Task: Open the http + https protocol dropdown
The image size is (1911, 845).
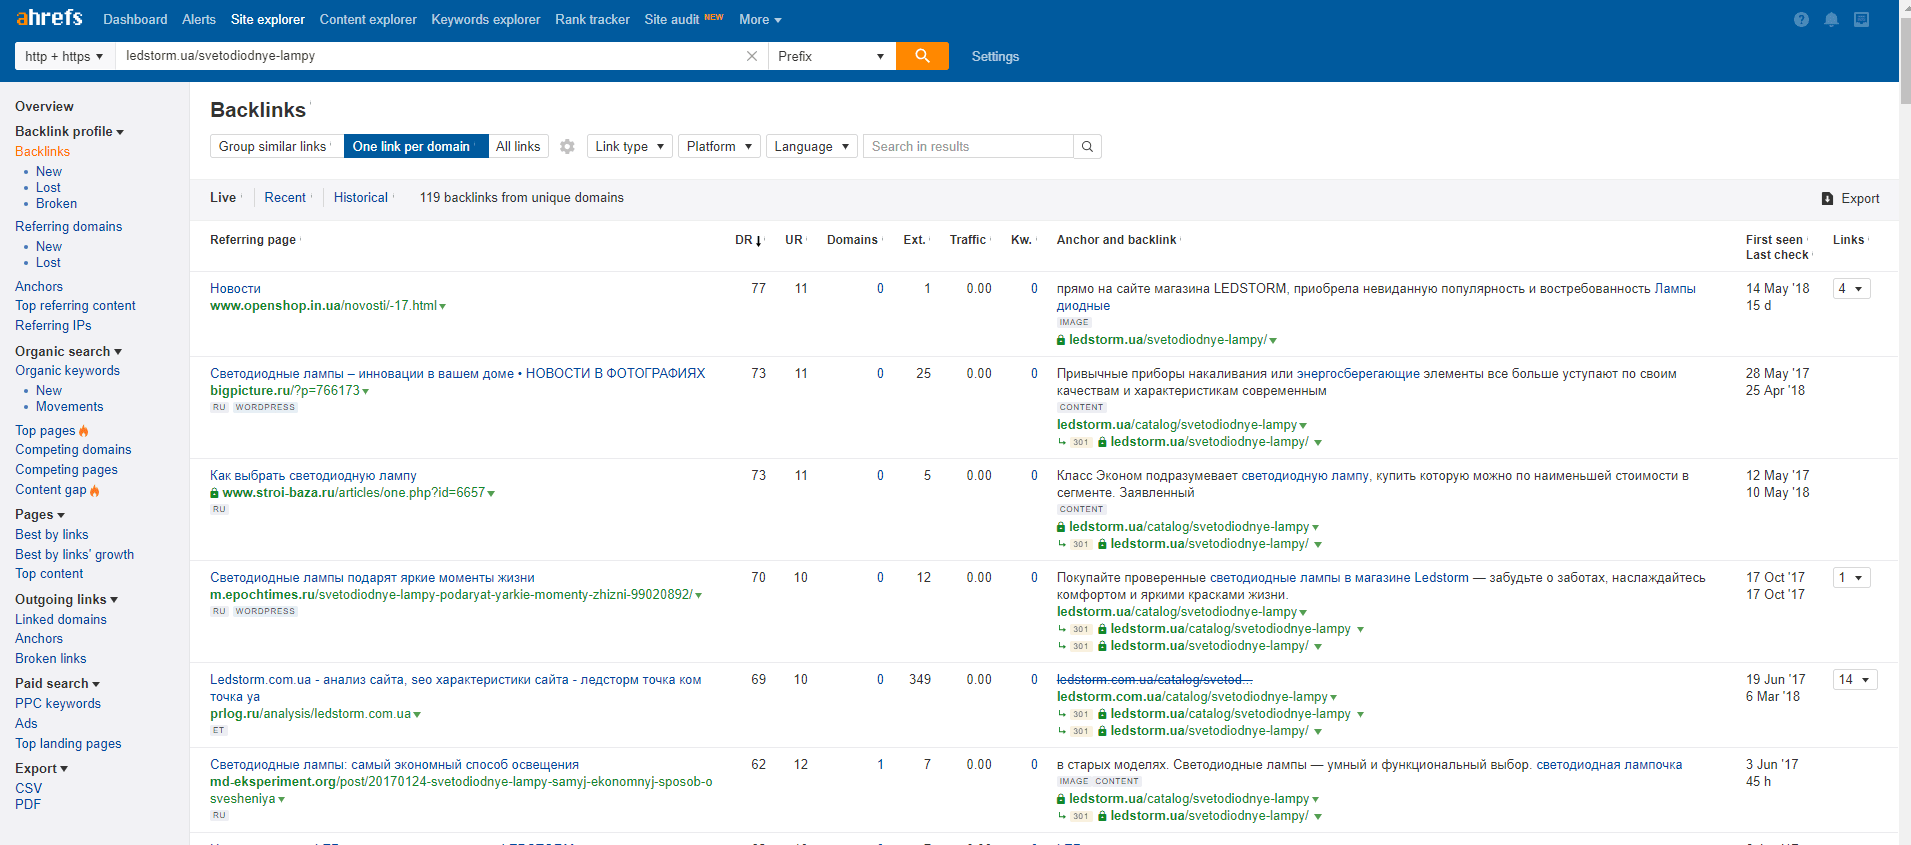Action: [64, 57]
